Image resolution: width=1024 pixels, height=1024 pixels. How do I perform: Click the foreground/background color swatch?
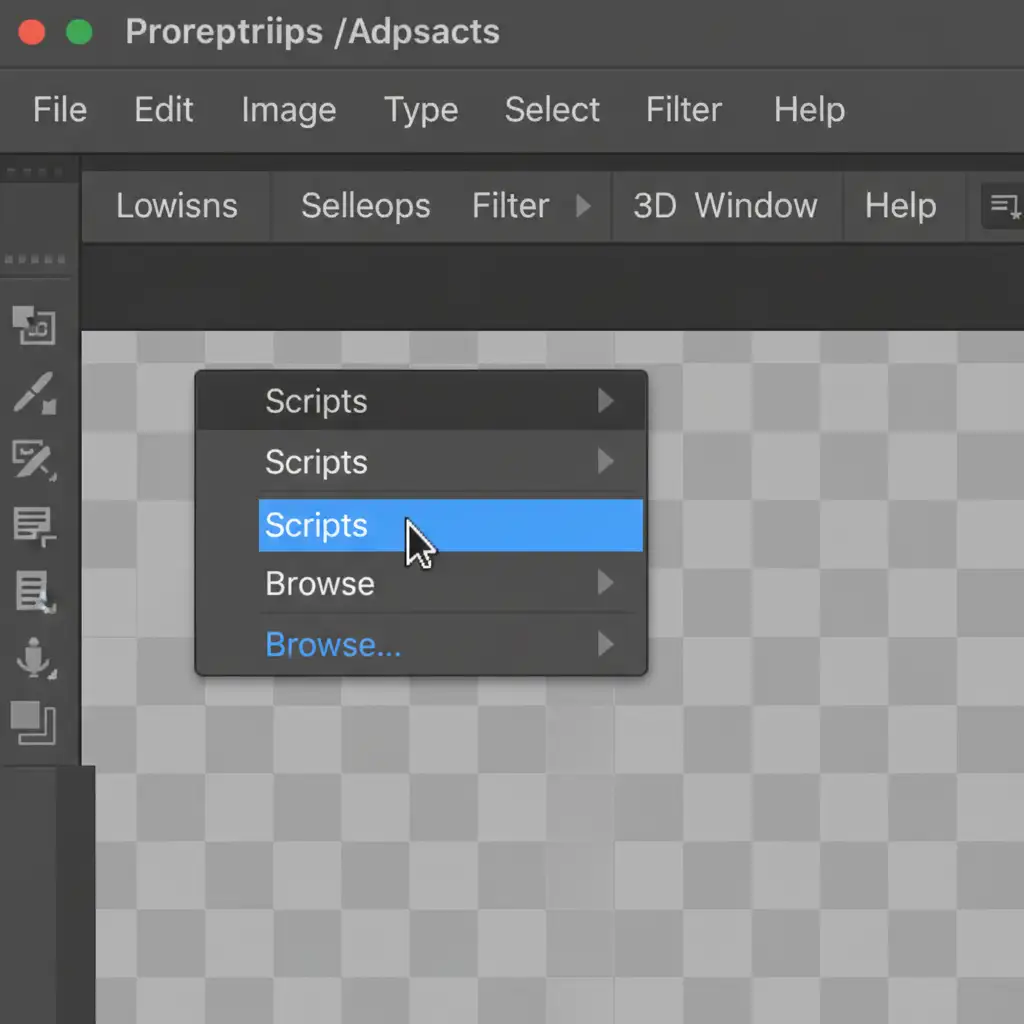pyautogui.click(x=33, y=722)
